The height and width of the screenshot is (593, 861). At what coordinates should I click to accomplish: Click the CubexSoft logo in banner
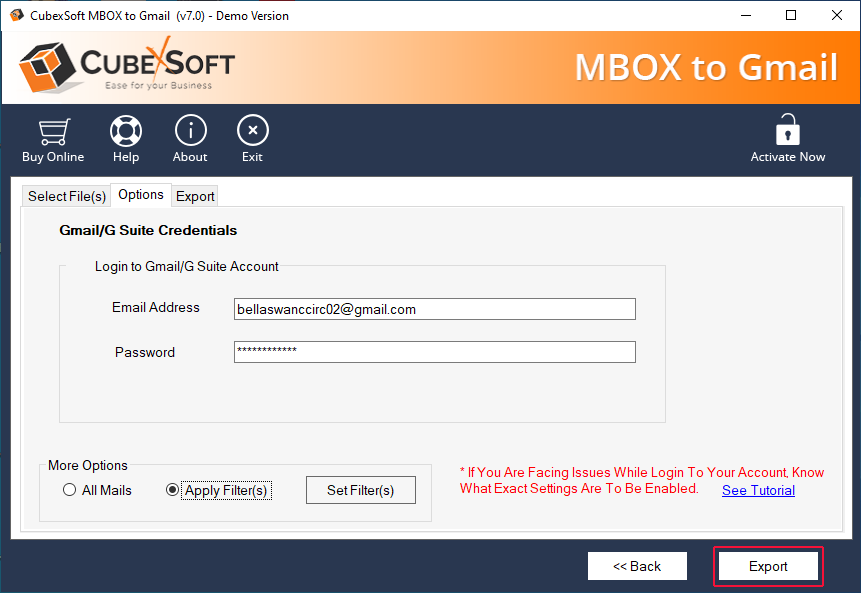[x=127, y=67]
